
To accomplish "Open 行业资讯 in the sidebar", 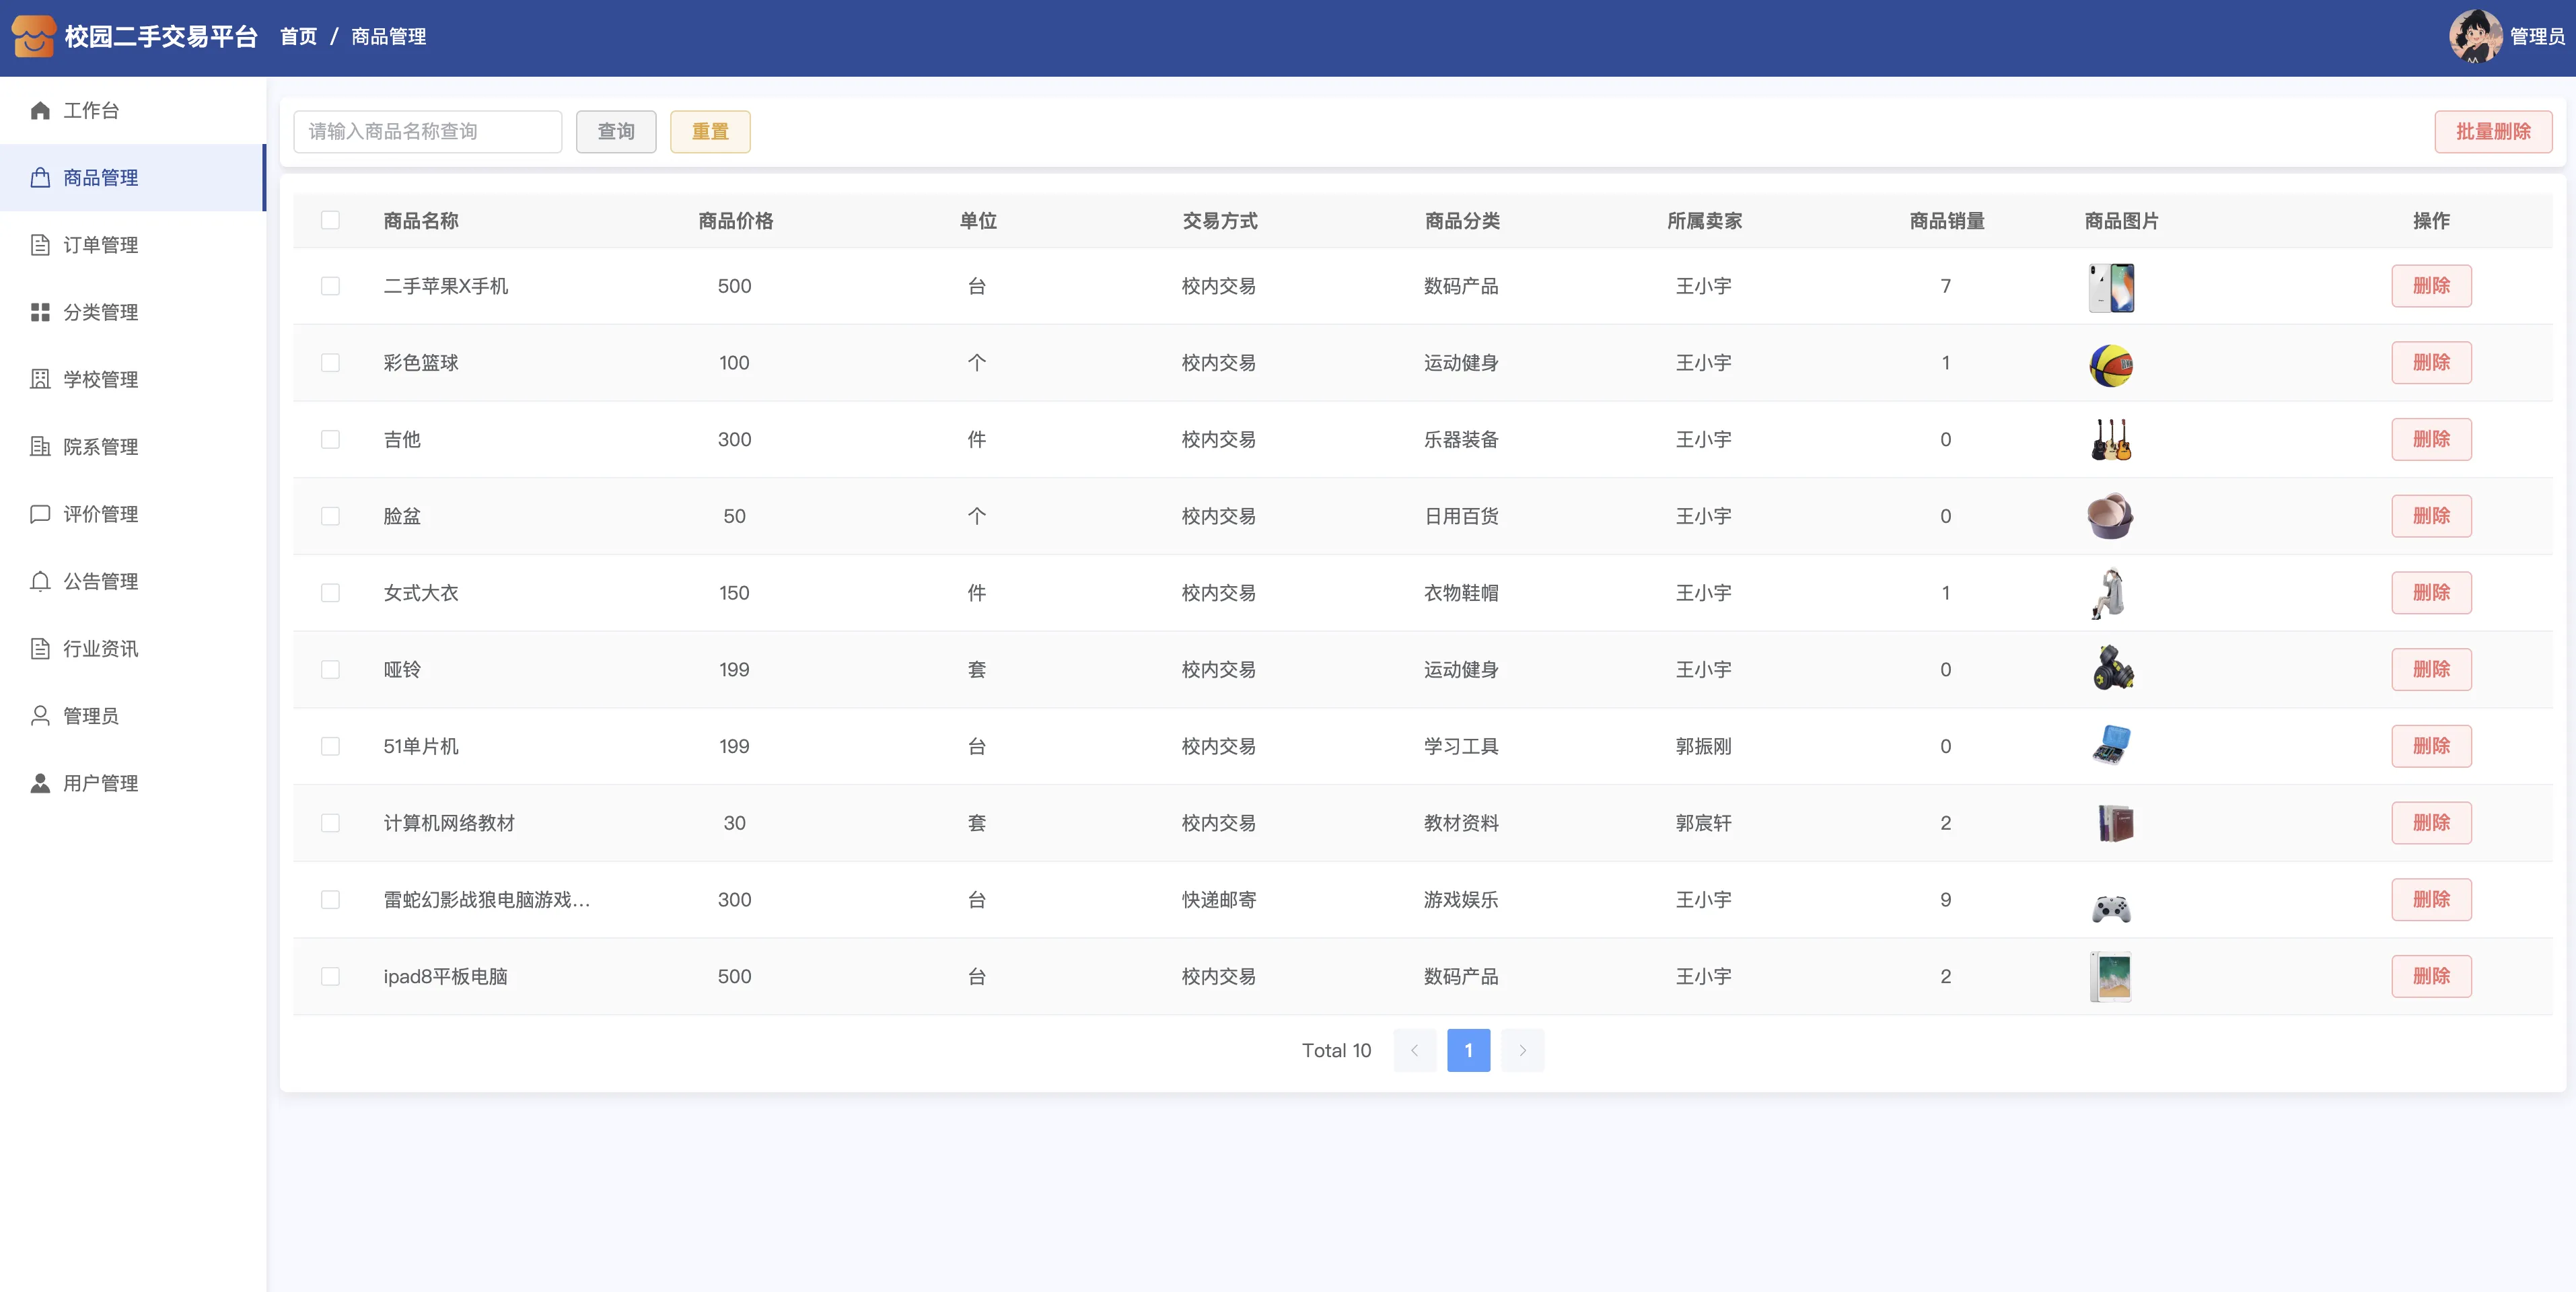I will coord(100,649).
